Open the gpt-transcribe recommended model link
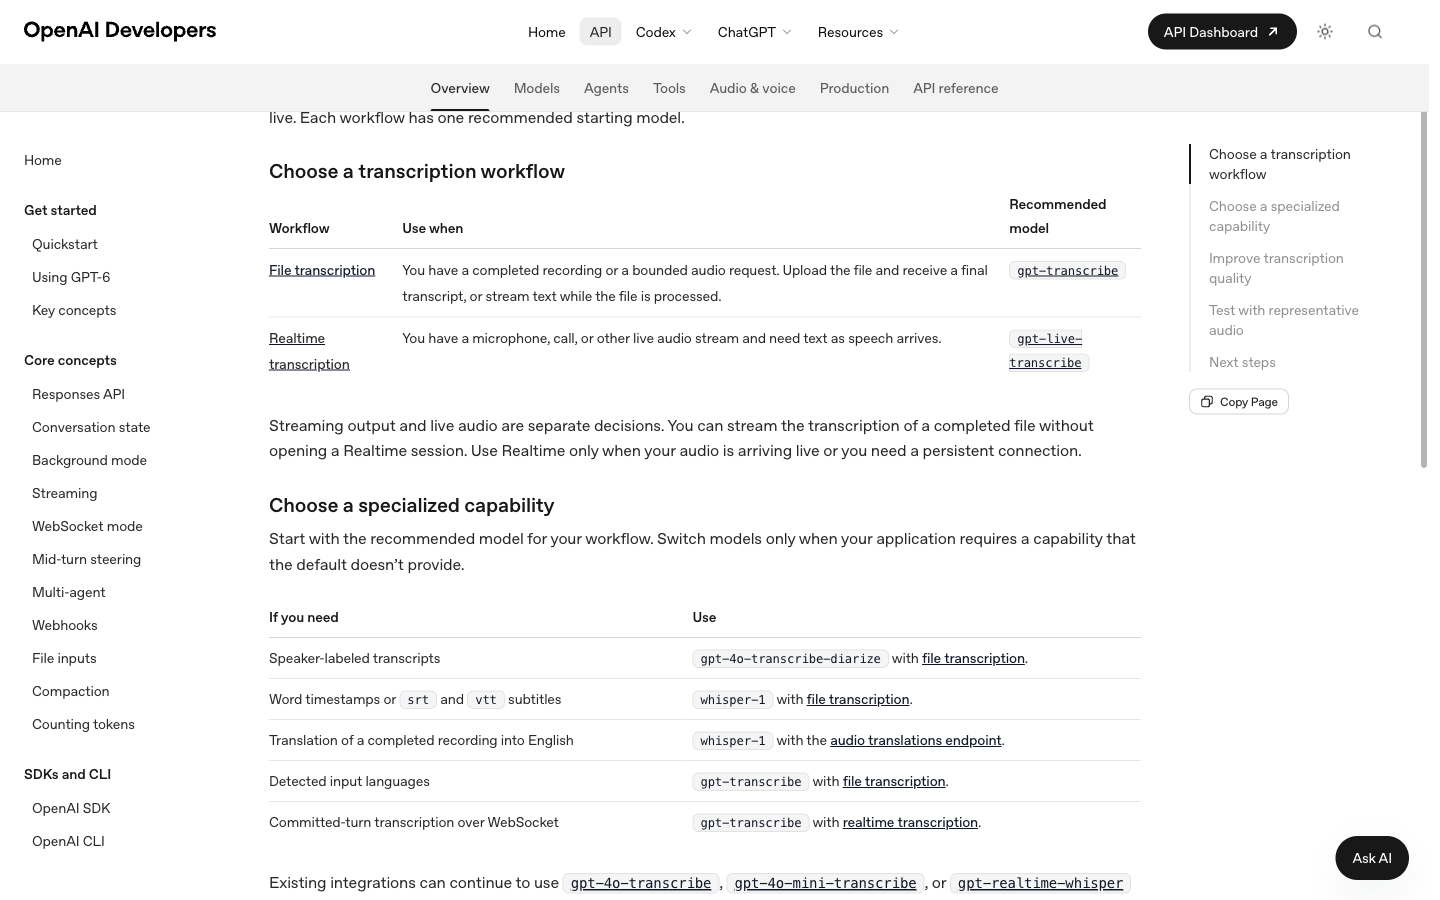Image resolution: width=1440 pixels, height=900 pixels. pos(1067,270)
